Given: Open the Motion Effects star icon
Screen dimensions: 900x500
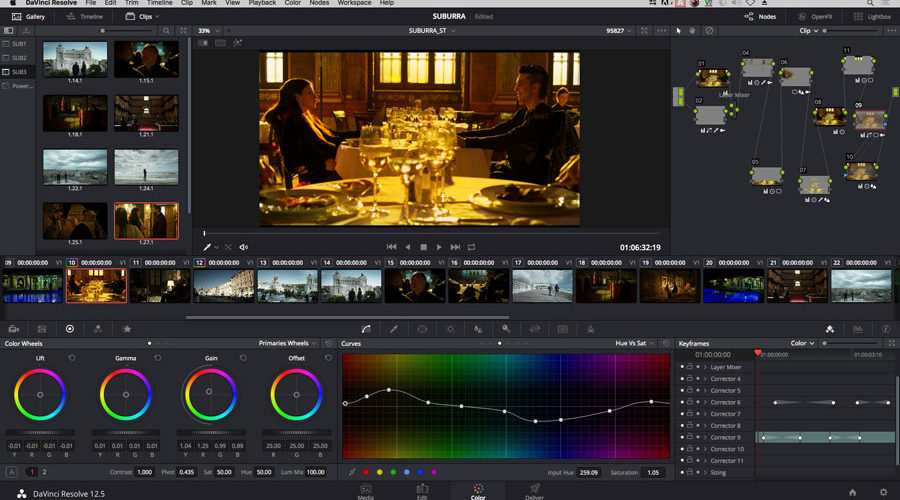Looking at the screenshot, I should tap(127, 329).
